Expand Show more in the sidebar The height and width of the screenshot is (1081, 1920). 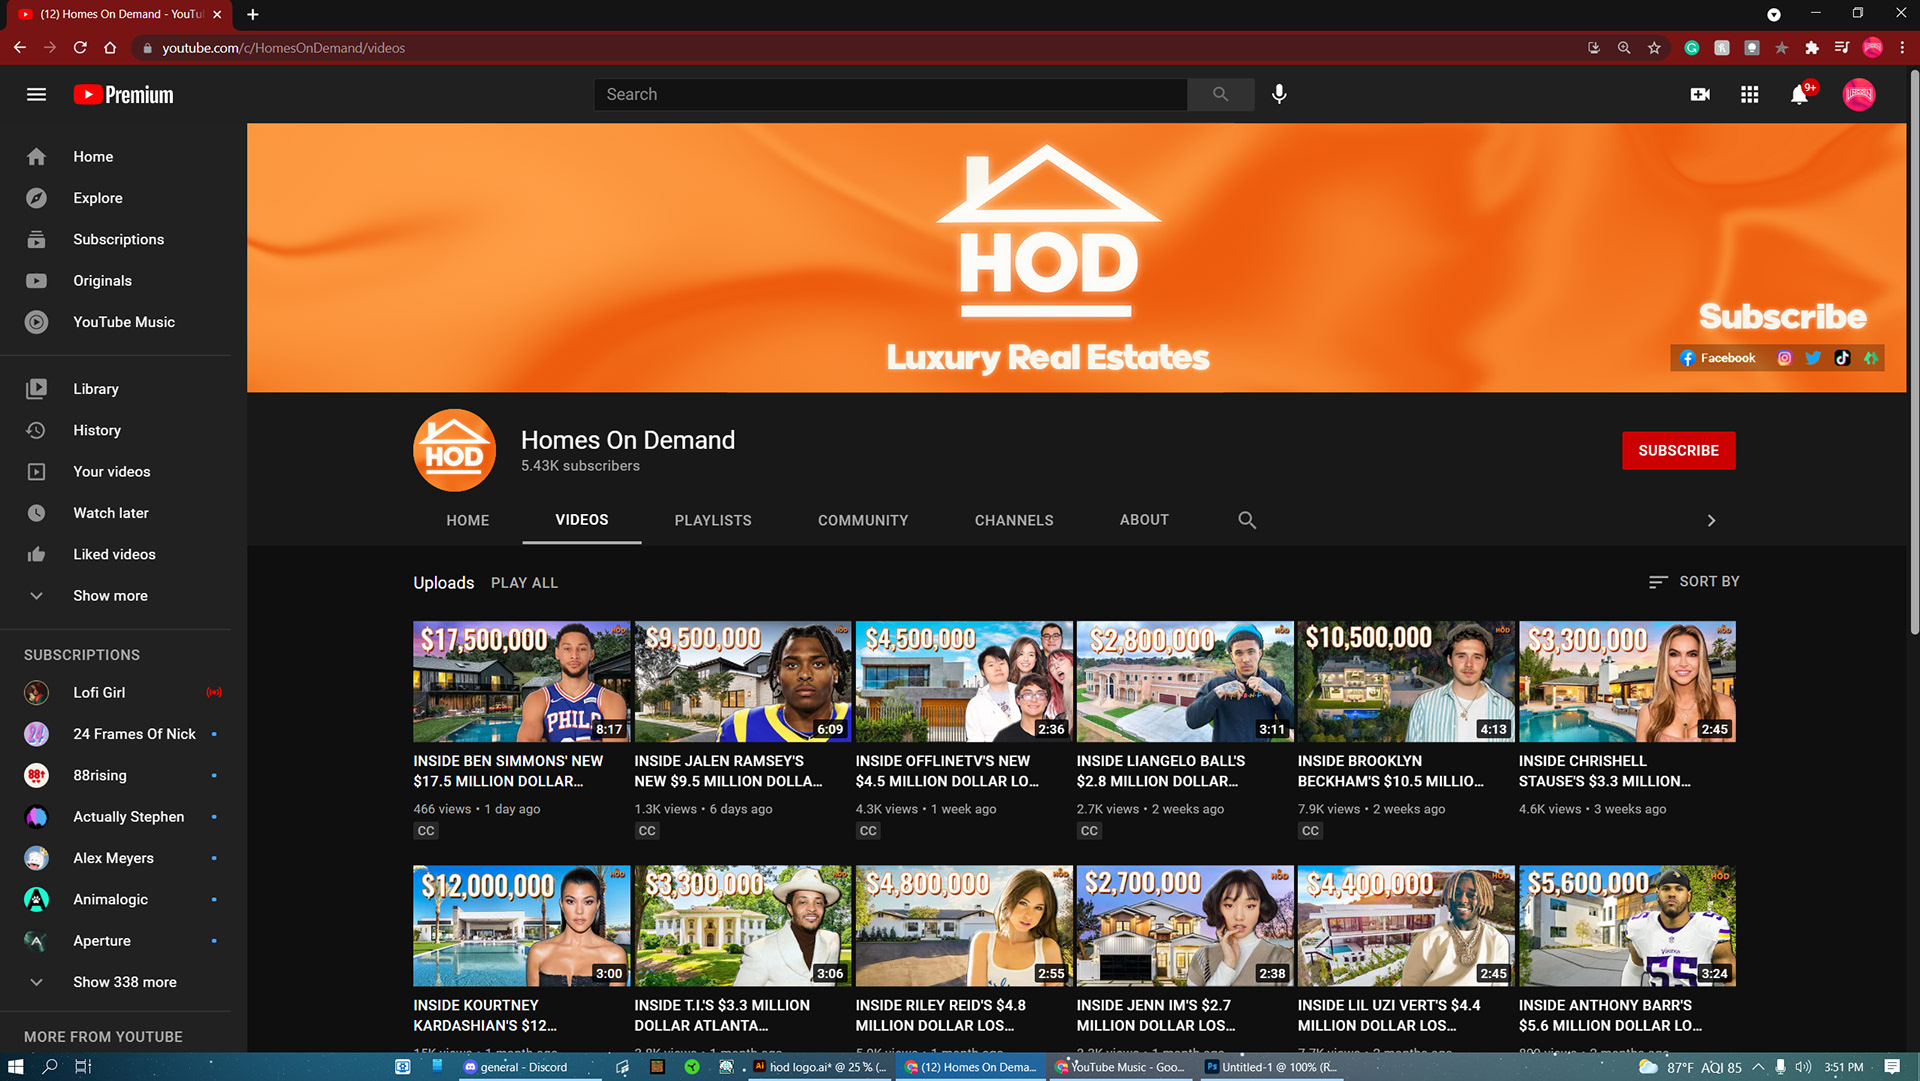(x=110, y=596)
